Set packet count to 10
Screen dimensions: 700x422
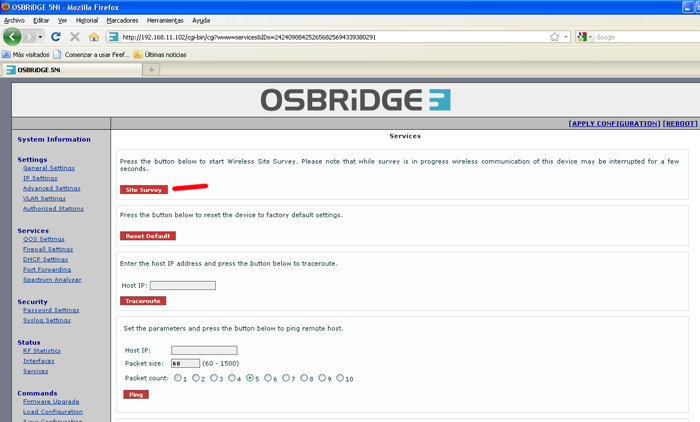point(340,378)
